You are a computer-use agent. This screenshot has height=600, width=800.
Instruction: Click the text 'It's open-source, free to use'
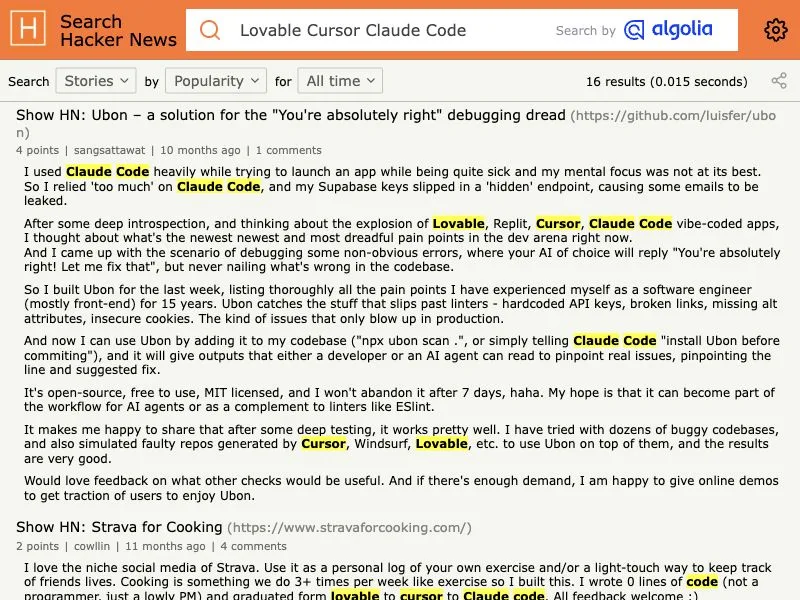(112, 392)
